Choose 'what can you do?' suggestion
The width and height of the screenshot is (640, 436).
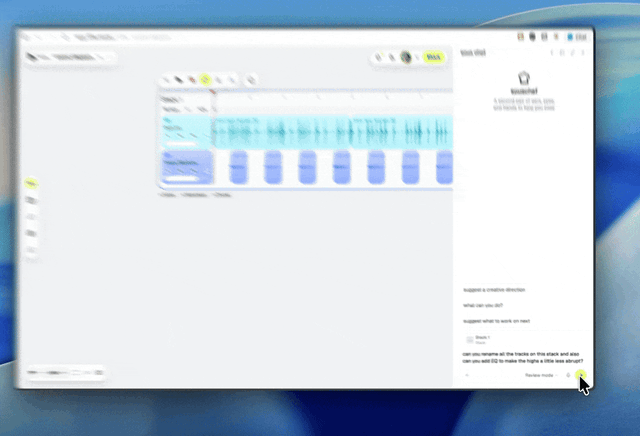(483, 305)
